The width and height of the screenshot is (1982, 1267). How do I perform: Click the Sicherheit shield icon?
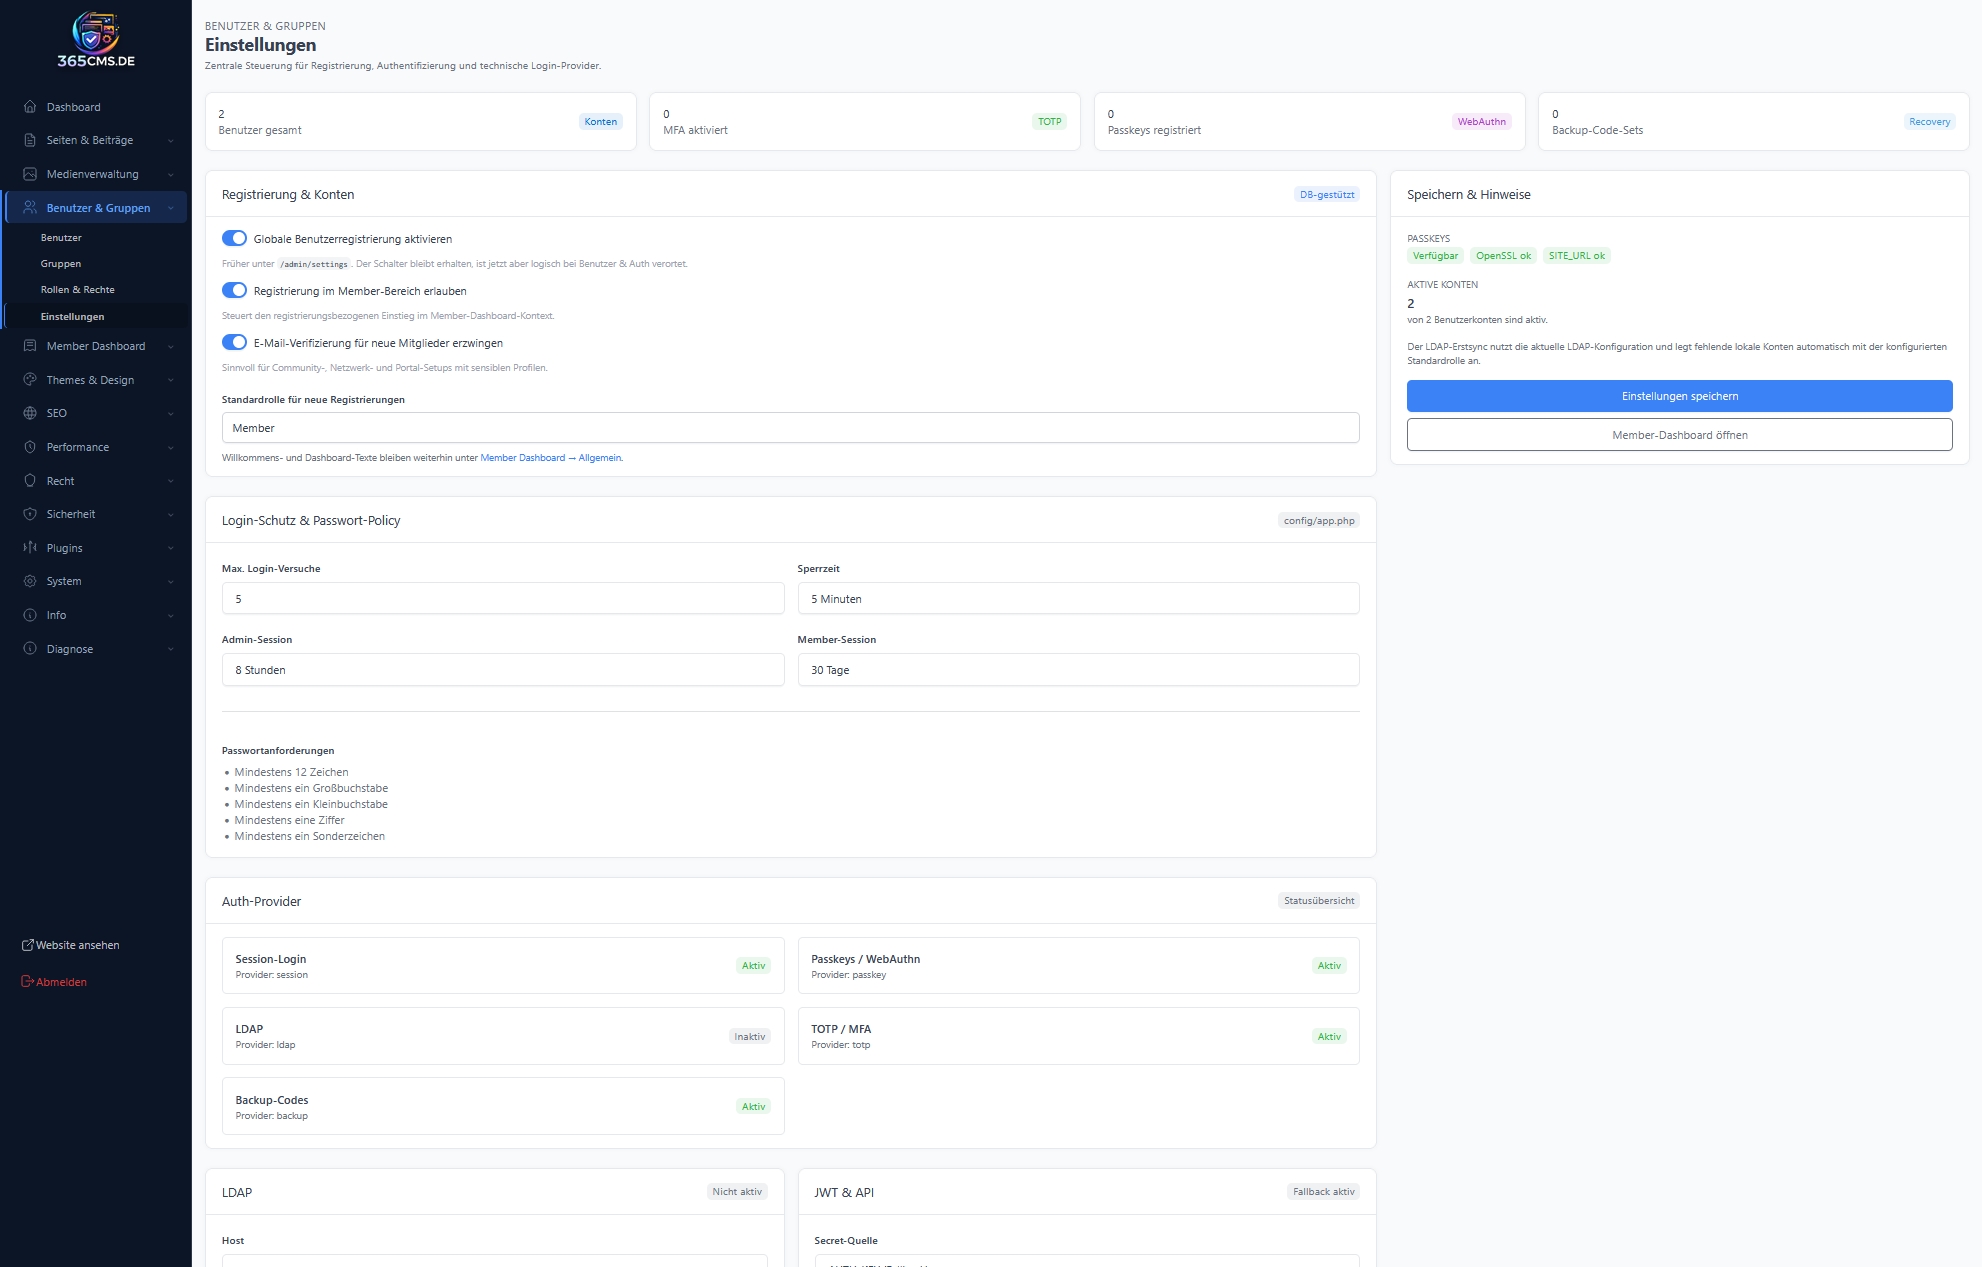point(30,514)
